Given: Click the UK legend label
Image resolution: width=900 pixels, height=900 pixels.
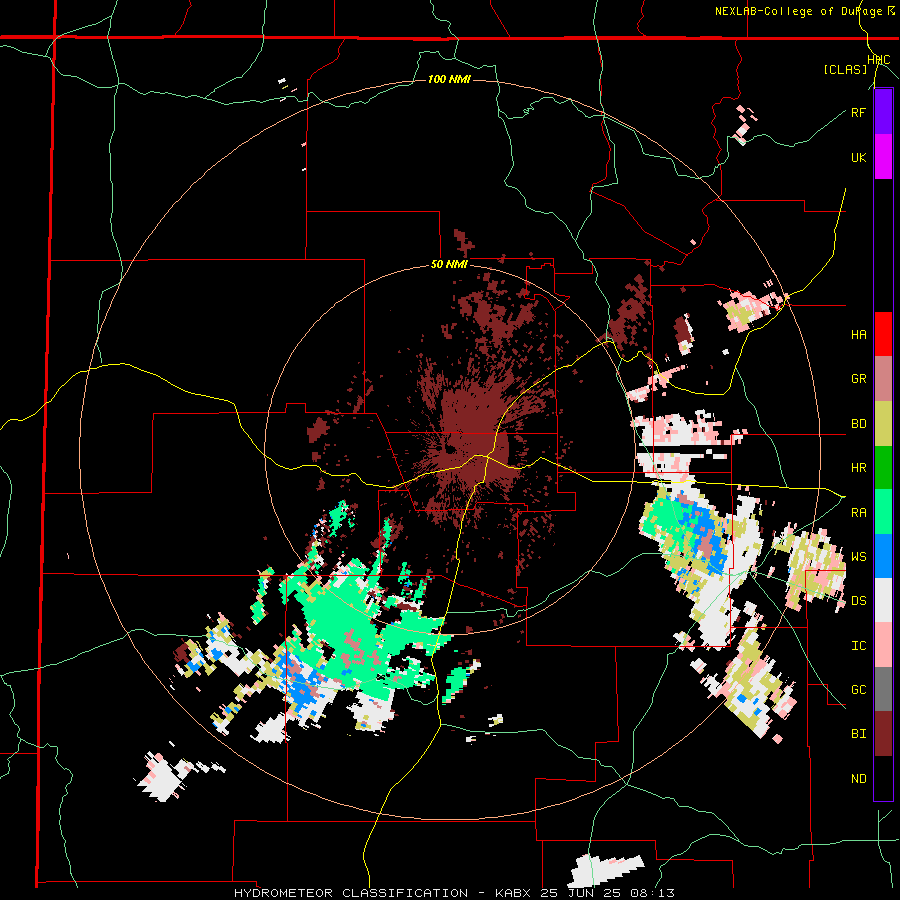Looking at the screenshot, I should tap(858, 157).
